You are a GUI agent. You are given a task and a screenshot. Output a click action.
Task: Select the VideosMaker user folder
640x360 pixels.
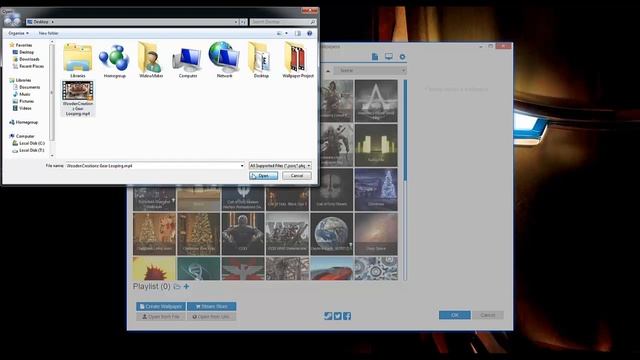point(151,60)
